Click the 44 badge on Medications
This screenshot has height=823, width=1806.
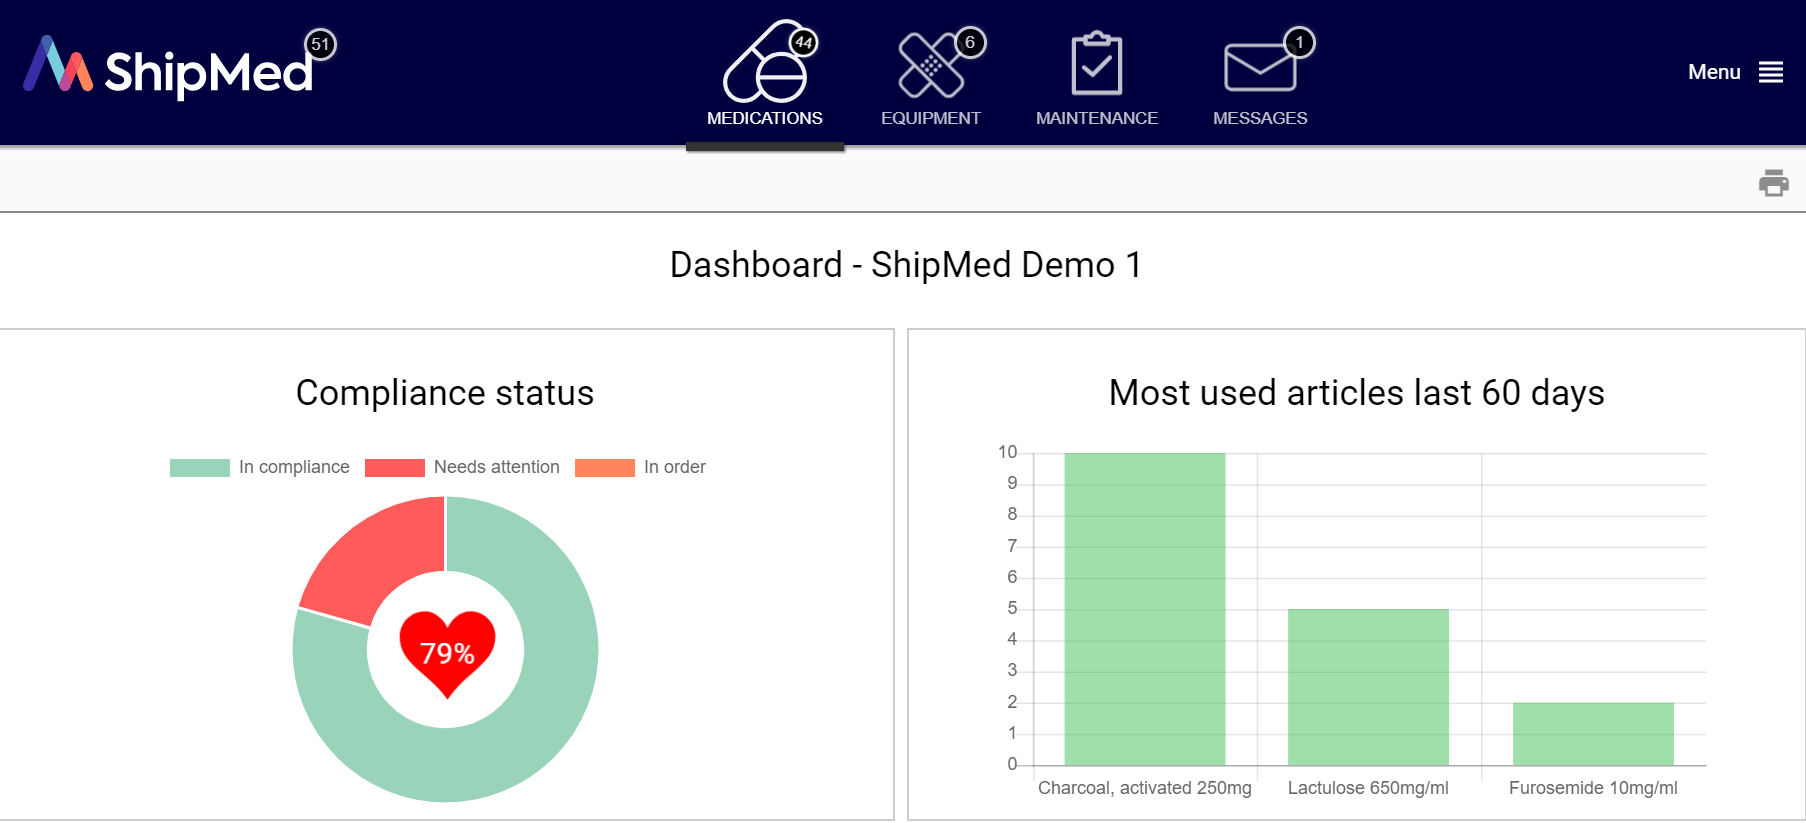[x=804, y=42]
